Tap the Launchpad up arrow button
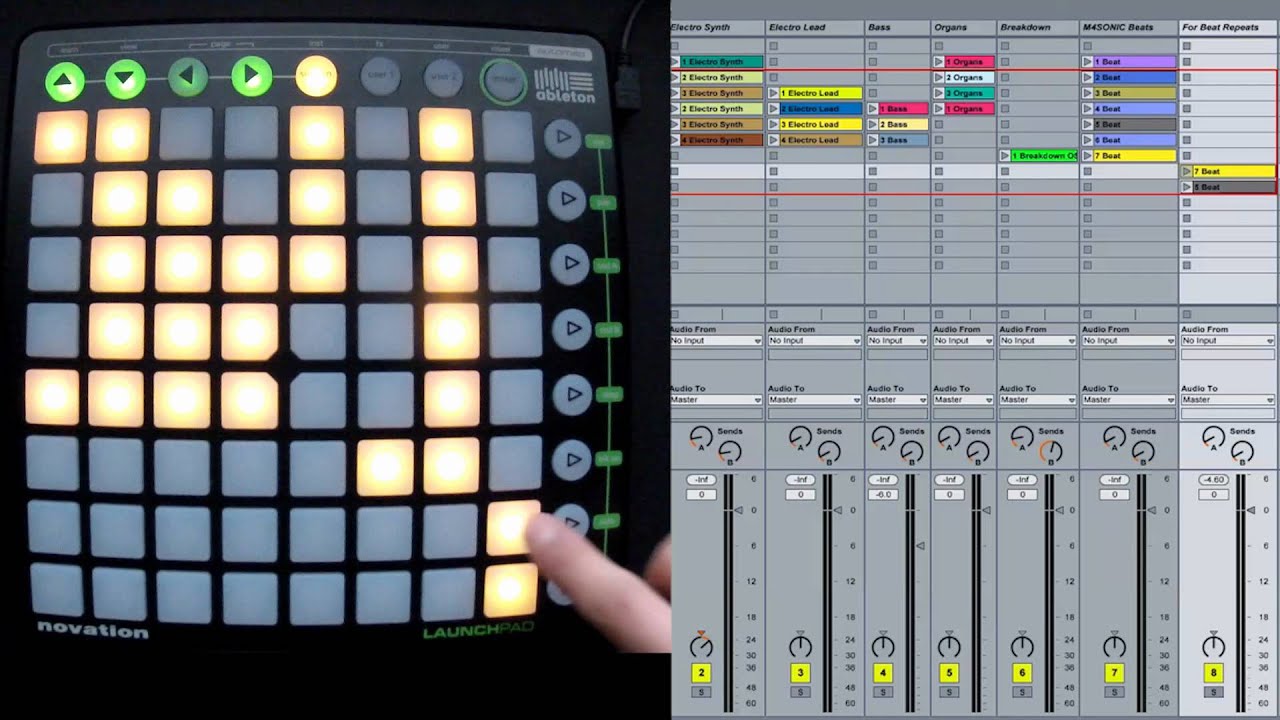The image size is (1280, 720). click(65, 81)
